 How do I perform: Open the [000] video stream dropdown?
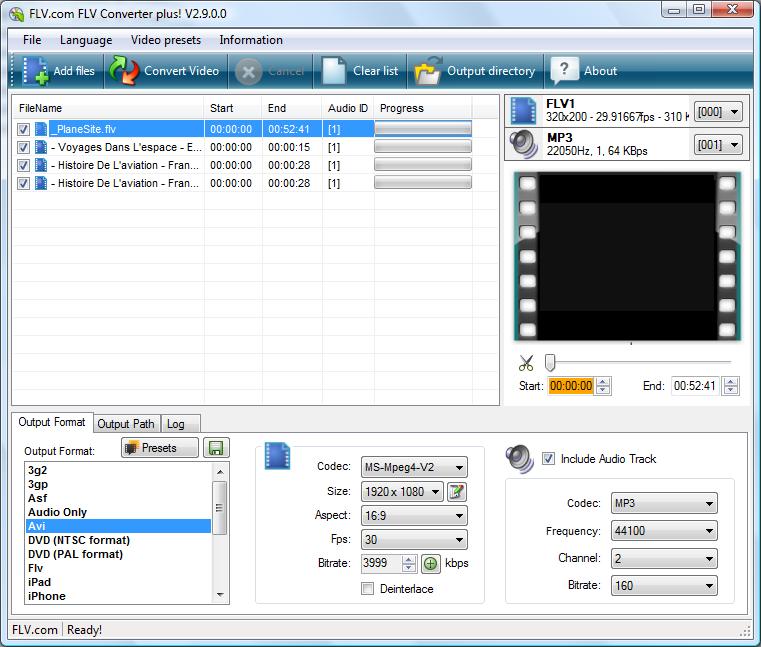(718, 112)
